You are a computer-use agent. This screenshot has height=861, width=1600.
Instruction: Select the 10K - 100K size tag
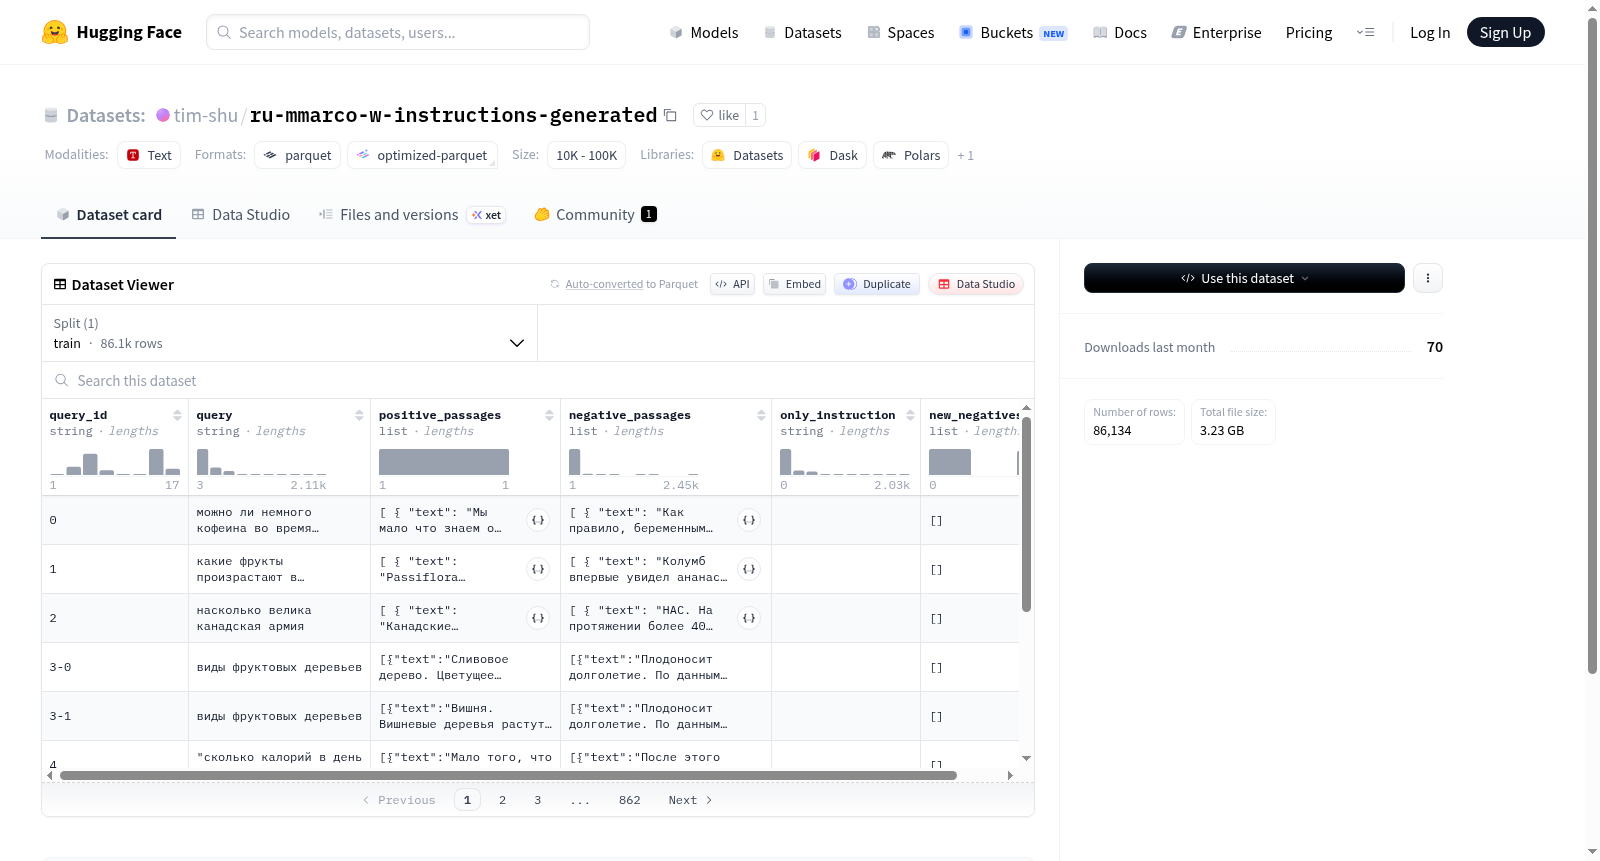click(x=587, y=155)
